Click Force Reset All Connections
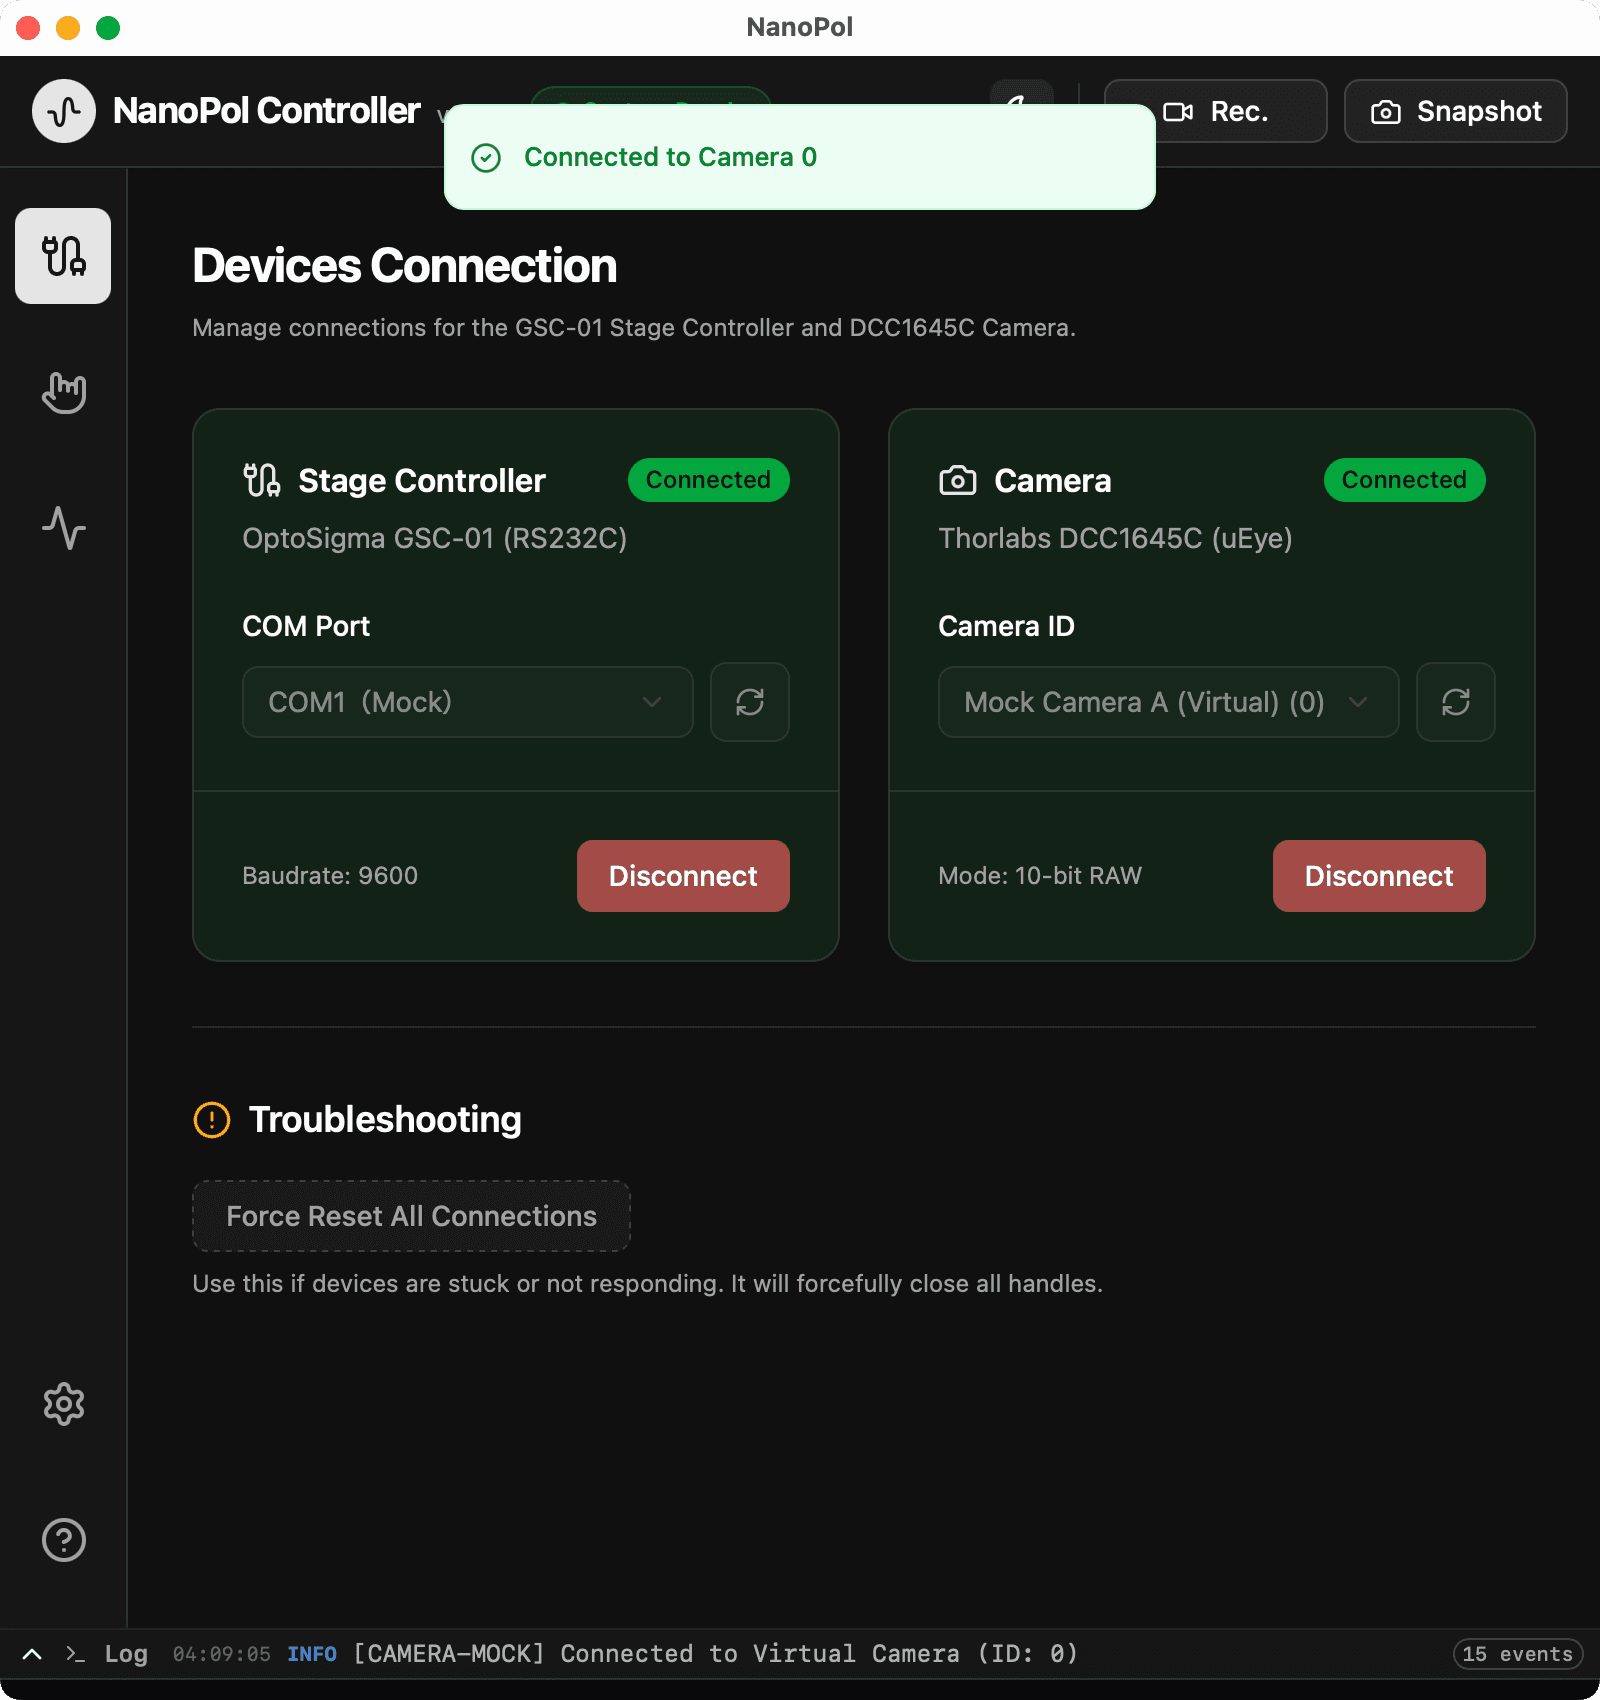1600x1700 pixels. coord(411,1216)
